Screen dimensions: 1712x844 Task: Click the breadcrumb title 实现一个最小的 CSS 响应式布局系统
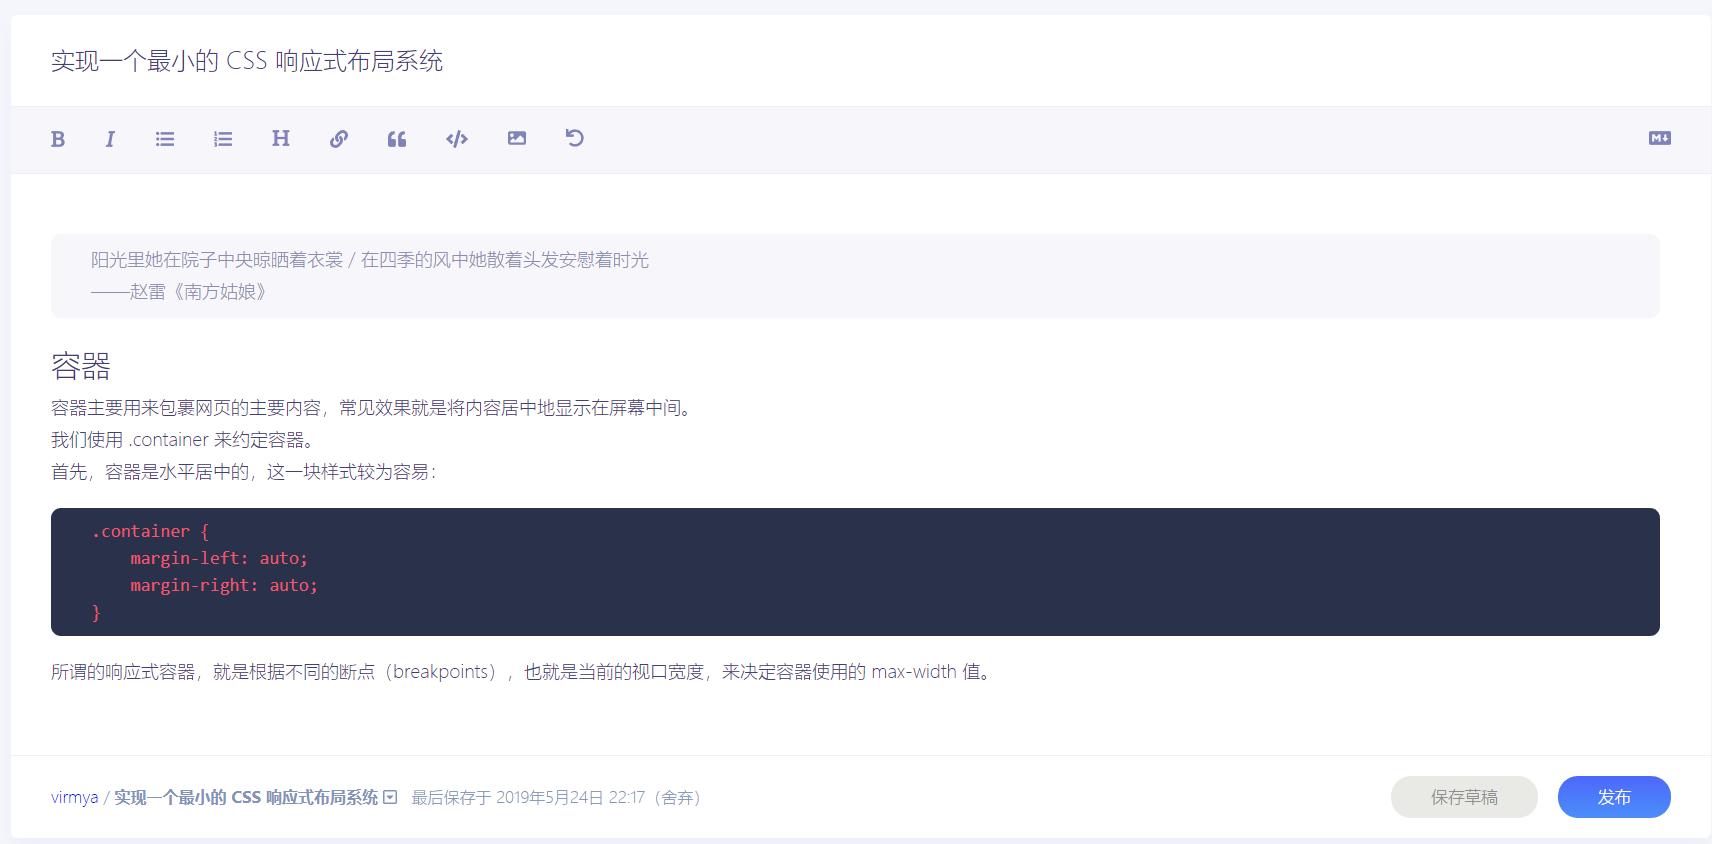(246, 797)
